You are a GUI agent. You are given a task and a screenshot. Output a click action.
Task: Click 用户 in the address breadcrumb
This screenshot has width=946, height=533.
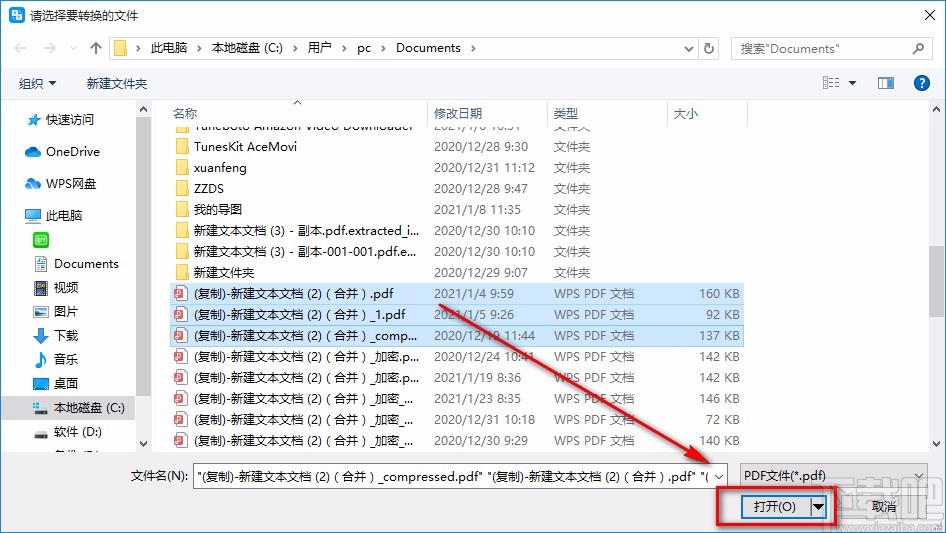point(319,48)
